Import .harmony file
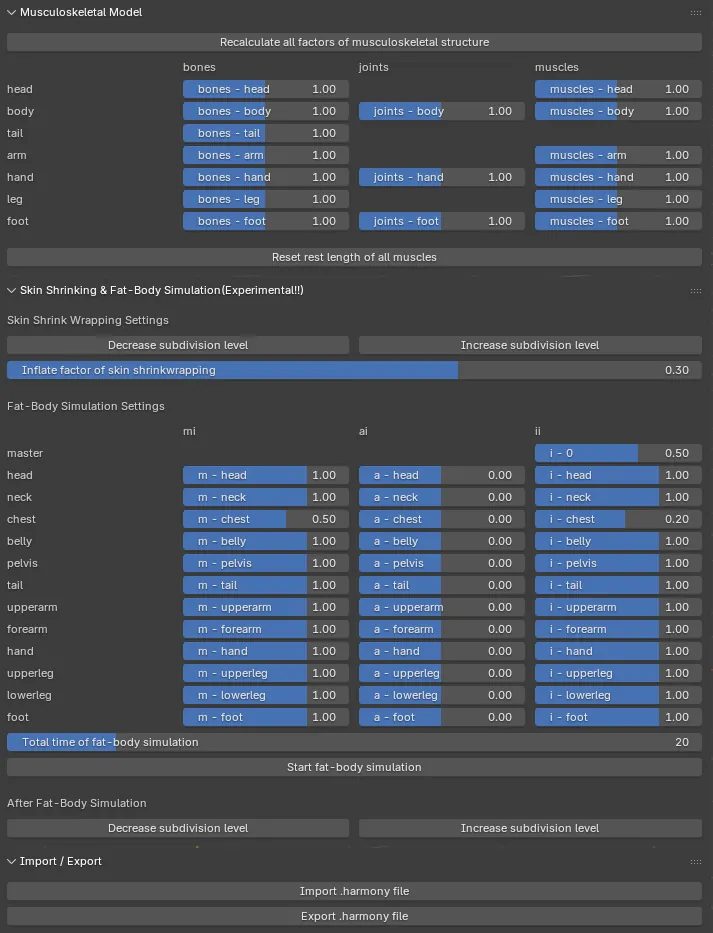This screenshot has height=933, width=713. [354, 891]
